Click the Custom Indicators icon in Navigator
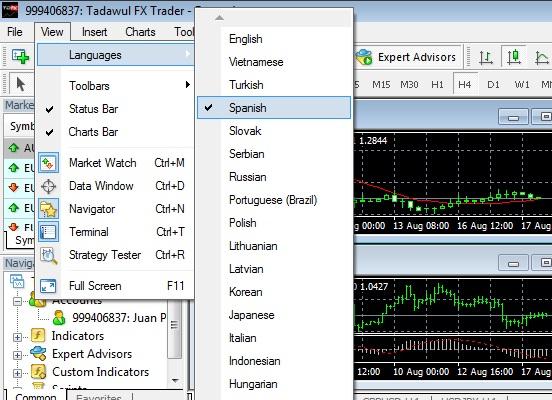The width and height of the screenshot is (552, 400). pyautogui.click(x=38, y=371)
